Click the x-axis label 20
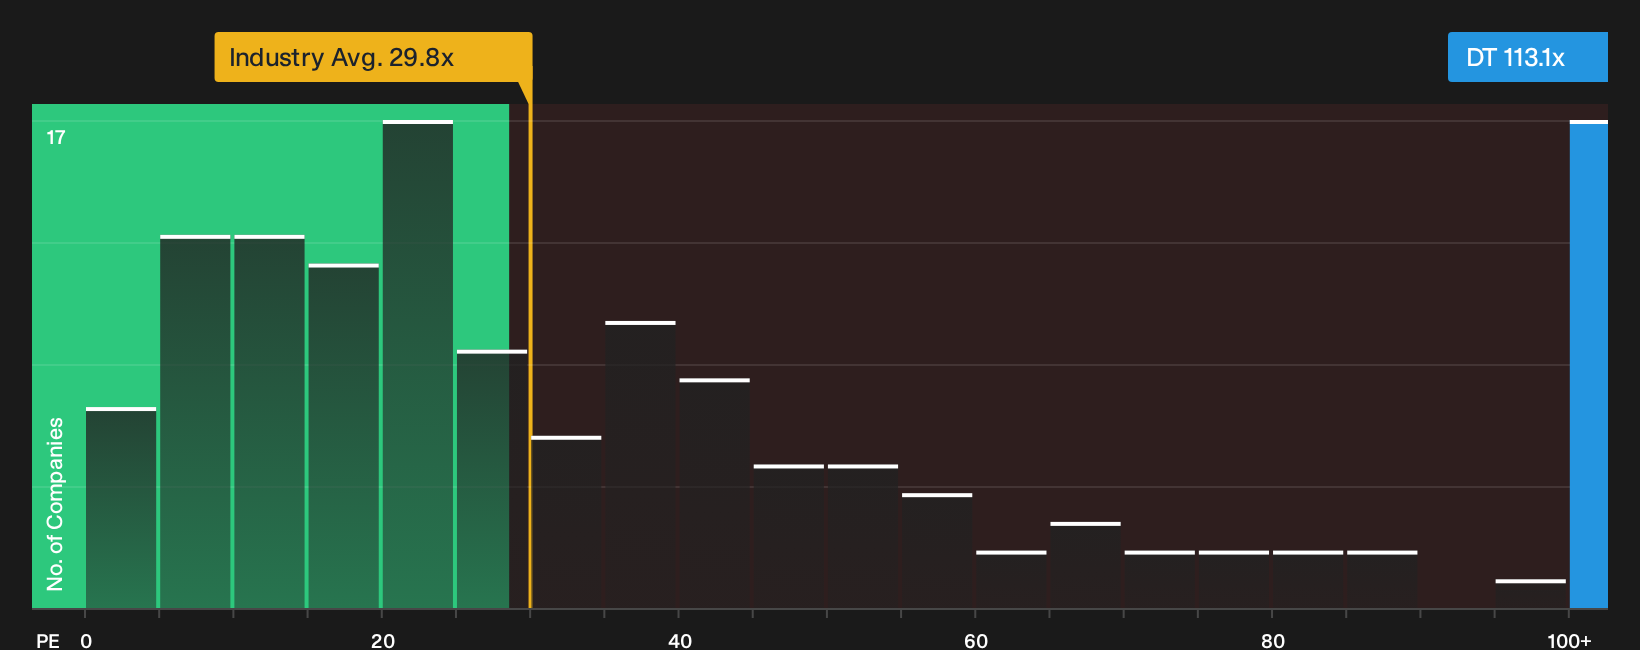This screenshot has height=650, width=1640. tap(383, 641)
